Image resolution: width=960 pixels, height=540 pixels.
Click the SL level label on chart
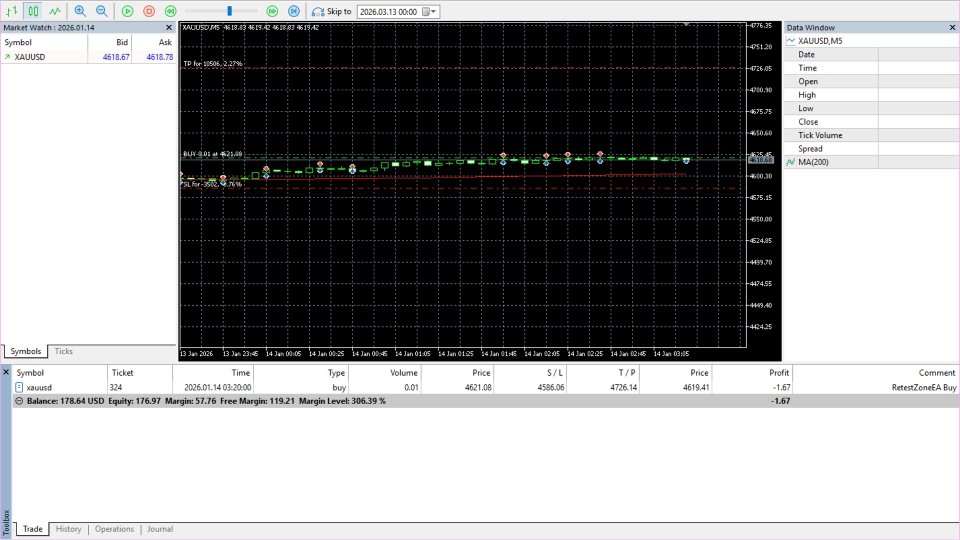click(x=212, y=184)
